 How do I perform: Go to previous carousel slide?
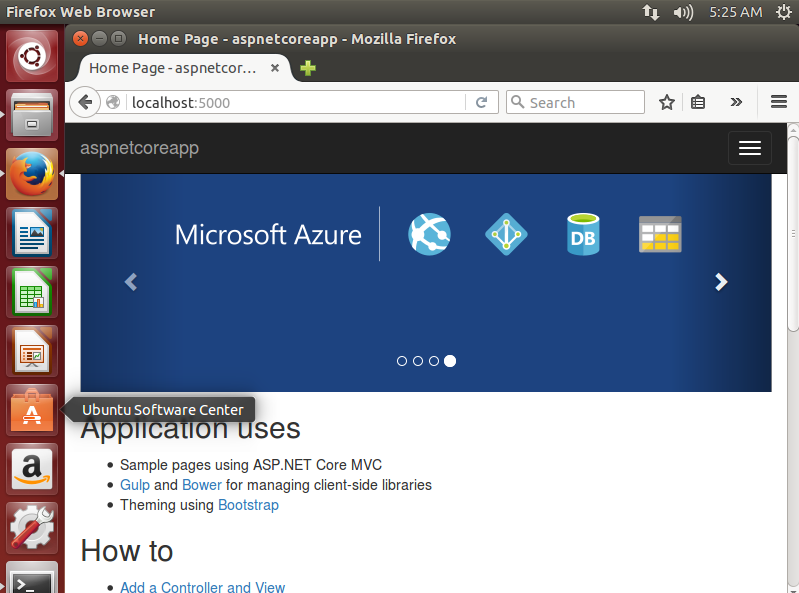(131, 282)
